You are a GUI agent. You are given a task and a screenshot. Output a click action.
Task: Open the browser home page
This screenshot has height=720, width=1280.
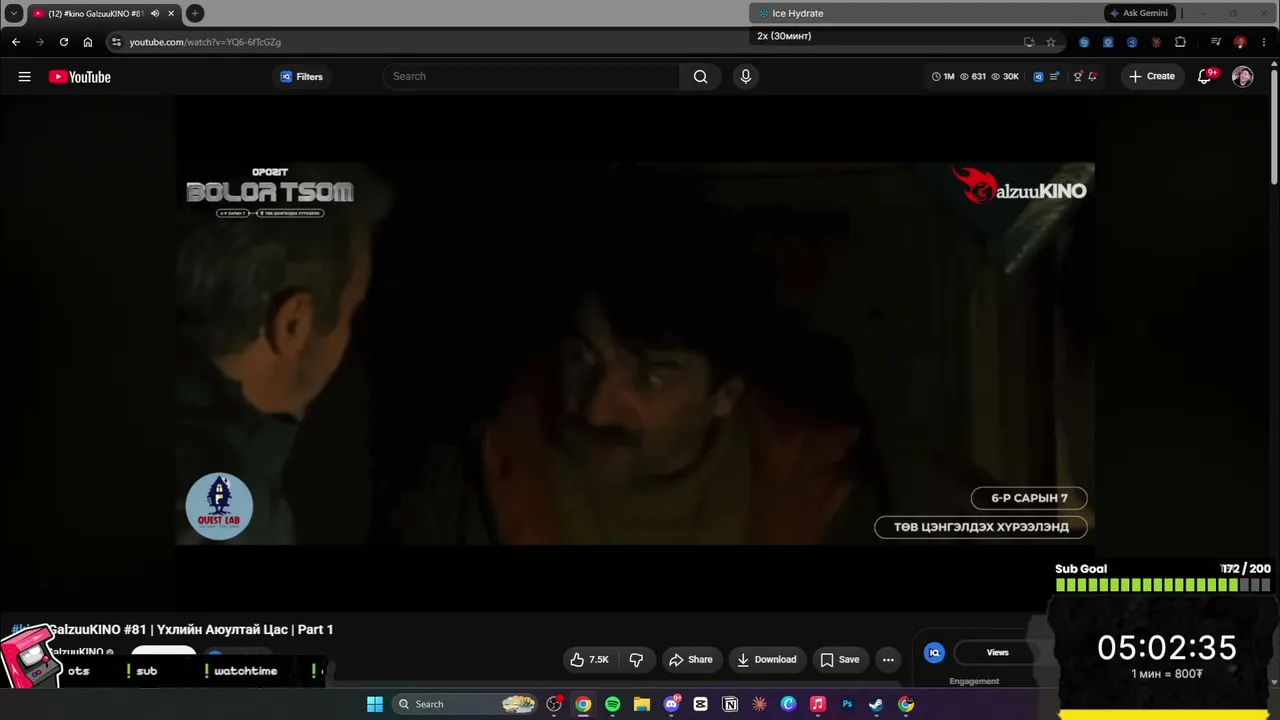[x=88, y=42]
